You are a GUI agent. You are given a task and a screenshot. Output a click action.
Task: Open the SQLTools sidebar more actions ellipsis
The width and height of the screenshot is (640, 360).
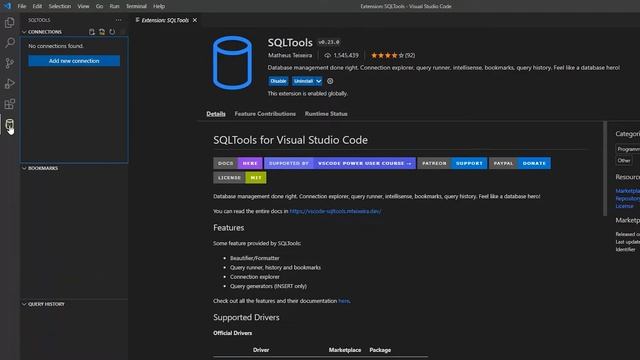[x=118, y=20]
